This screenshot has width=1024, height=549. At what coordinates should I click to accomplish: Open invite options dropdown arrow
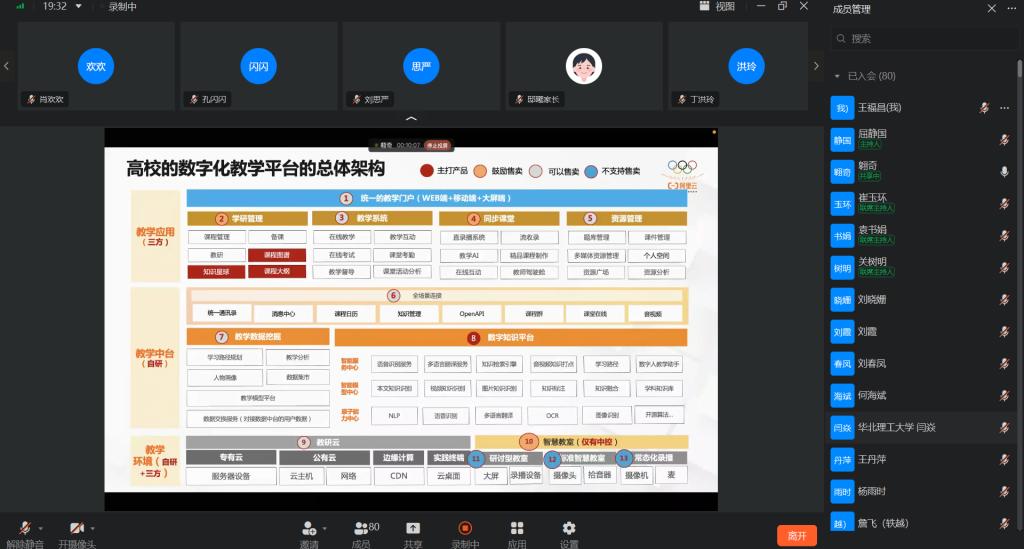pos(324,528)
